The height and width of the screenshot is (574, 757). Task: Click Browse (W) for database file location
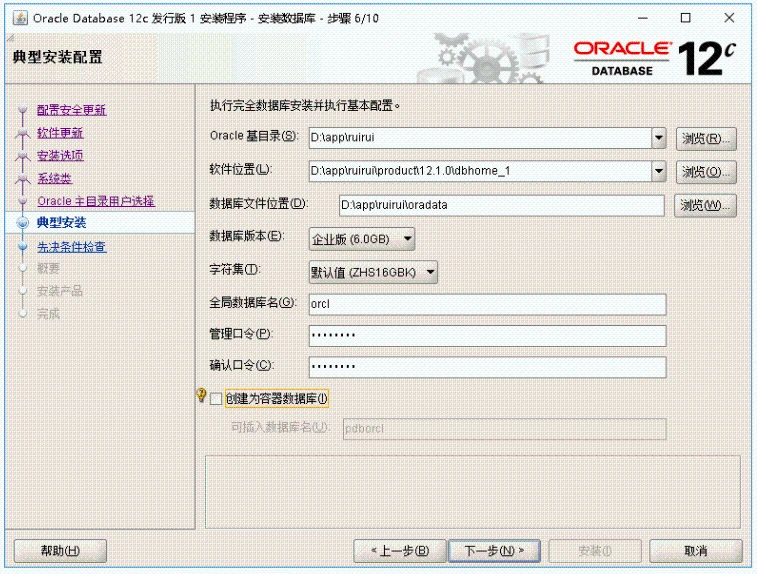click(x=705, y=206)
